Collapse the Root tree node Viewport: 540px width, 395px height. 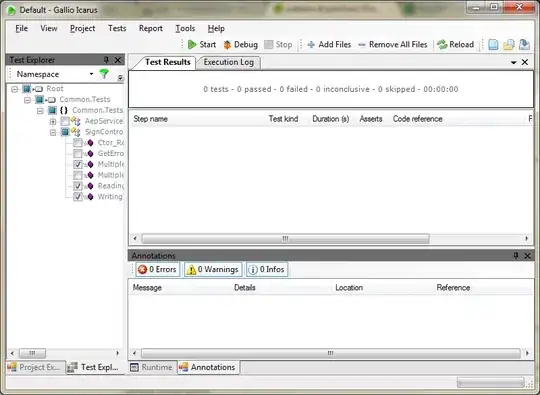coord(14,89)
